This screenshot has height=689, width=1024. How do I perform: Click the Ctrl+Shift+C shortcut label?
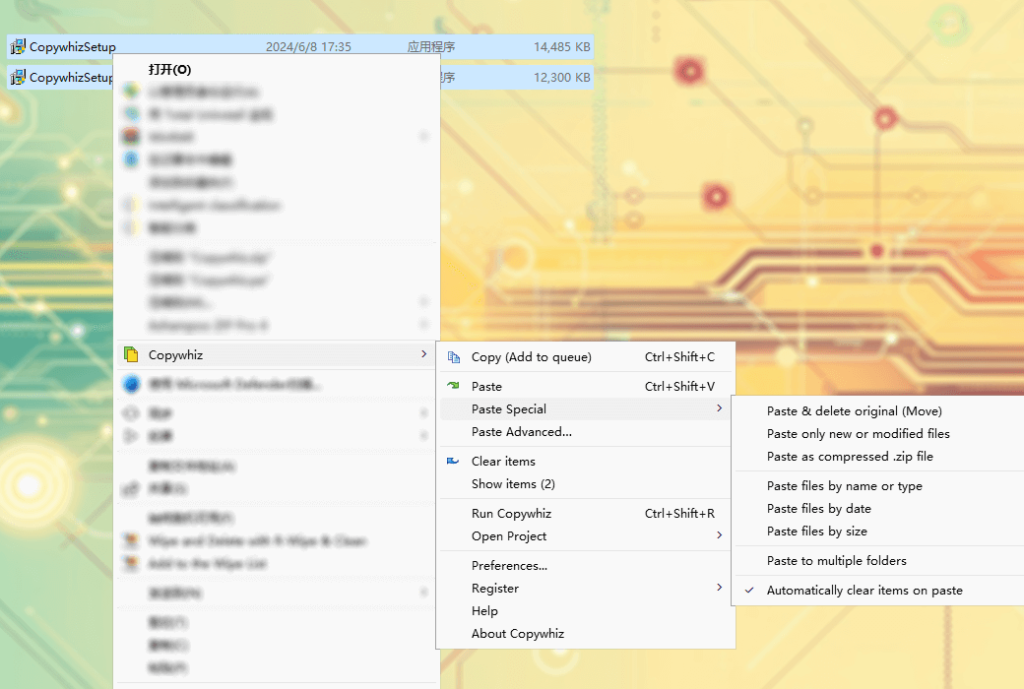tap(679, 357)
